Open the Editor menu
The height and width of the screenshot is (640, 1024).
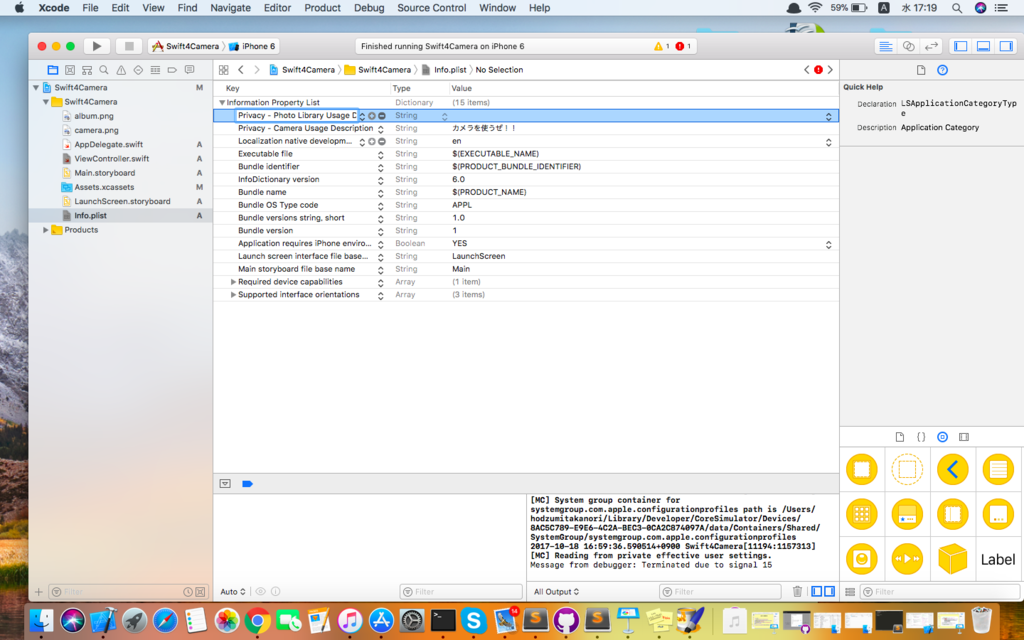pos(277,8)
